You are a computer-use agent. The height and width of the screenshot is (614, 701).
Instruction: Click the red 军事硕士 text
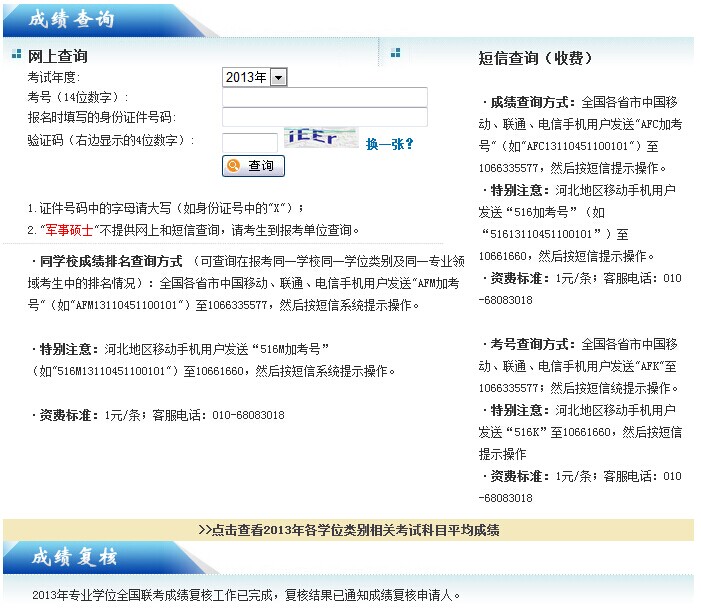[67, 229]
